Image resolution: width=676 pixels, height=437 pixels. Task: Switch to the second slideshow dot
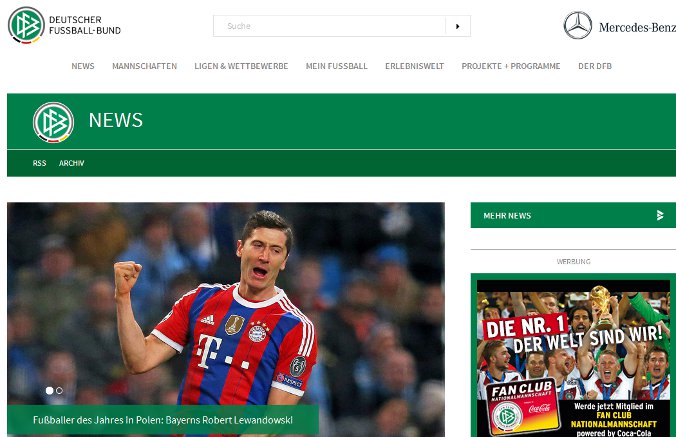pos(59,390)
